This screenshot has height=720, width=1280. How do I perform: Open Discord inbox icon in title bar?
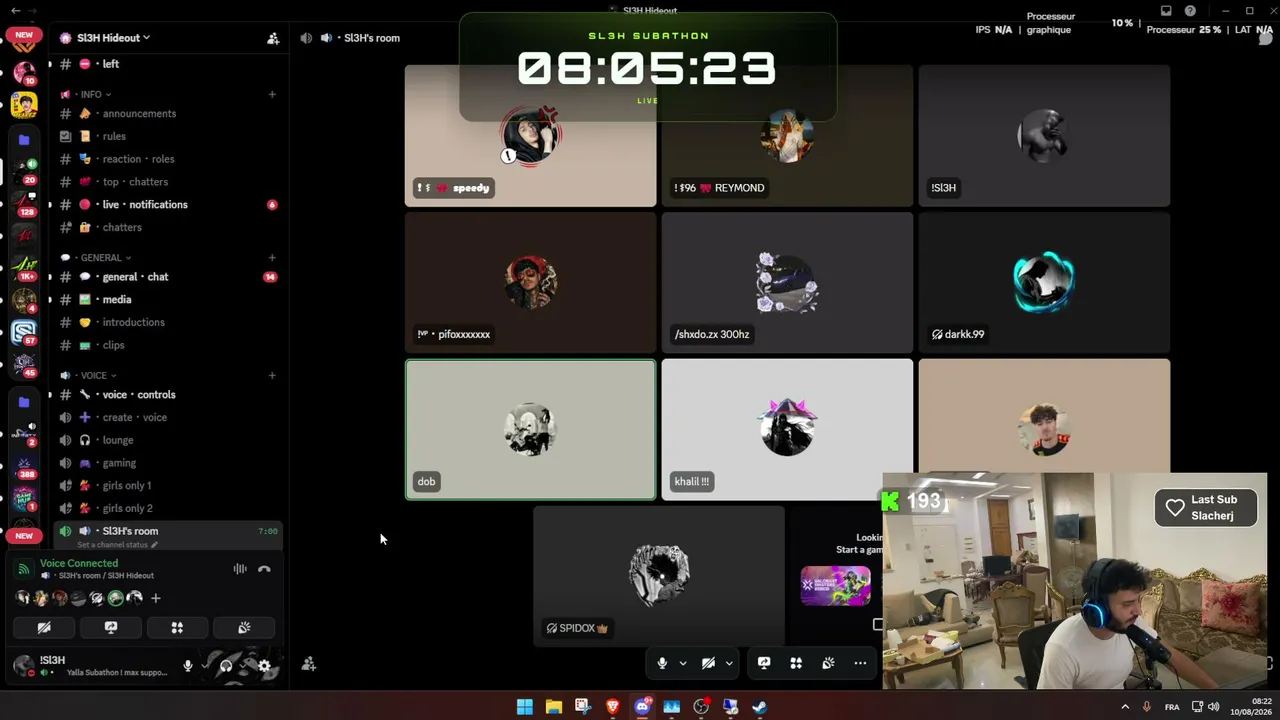tap(1166, 11)
